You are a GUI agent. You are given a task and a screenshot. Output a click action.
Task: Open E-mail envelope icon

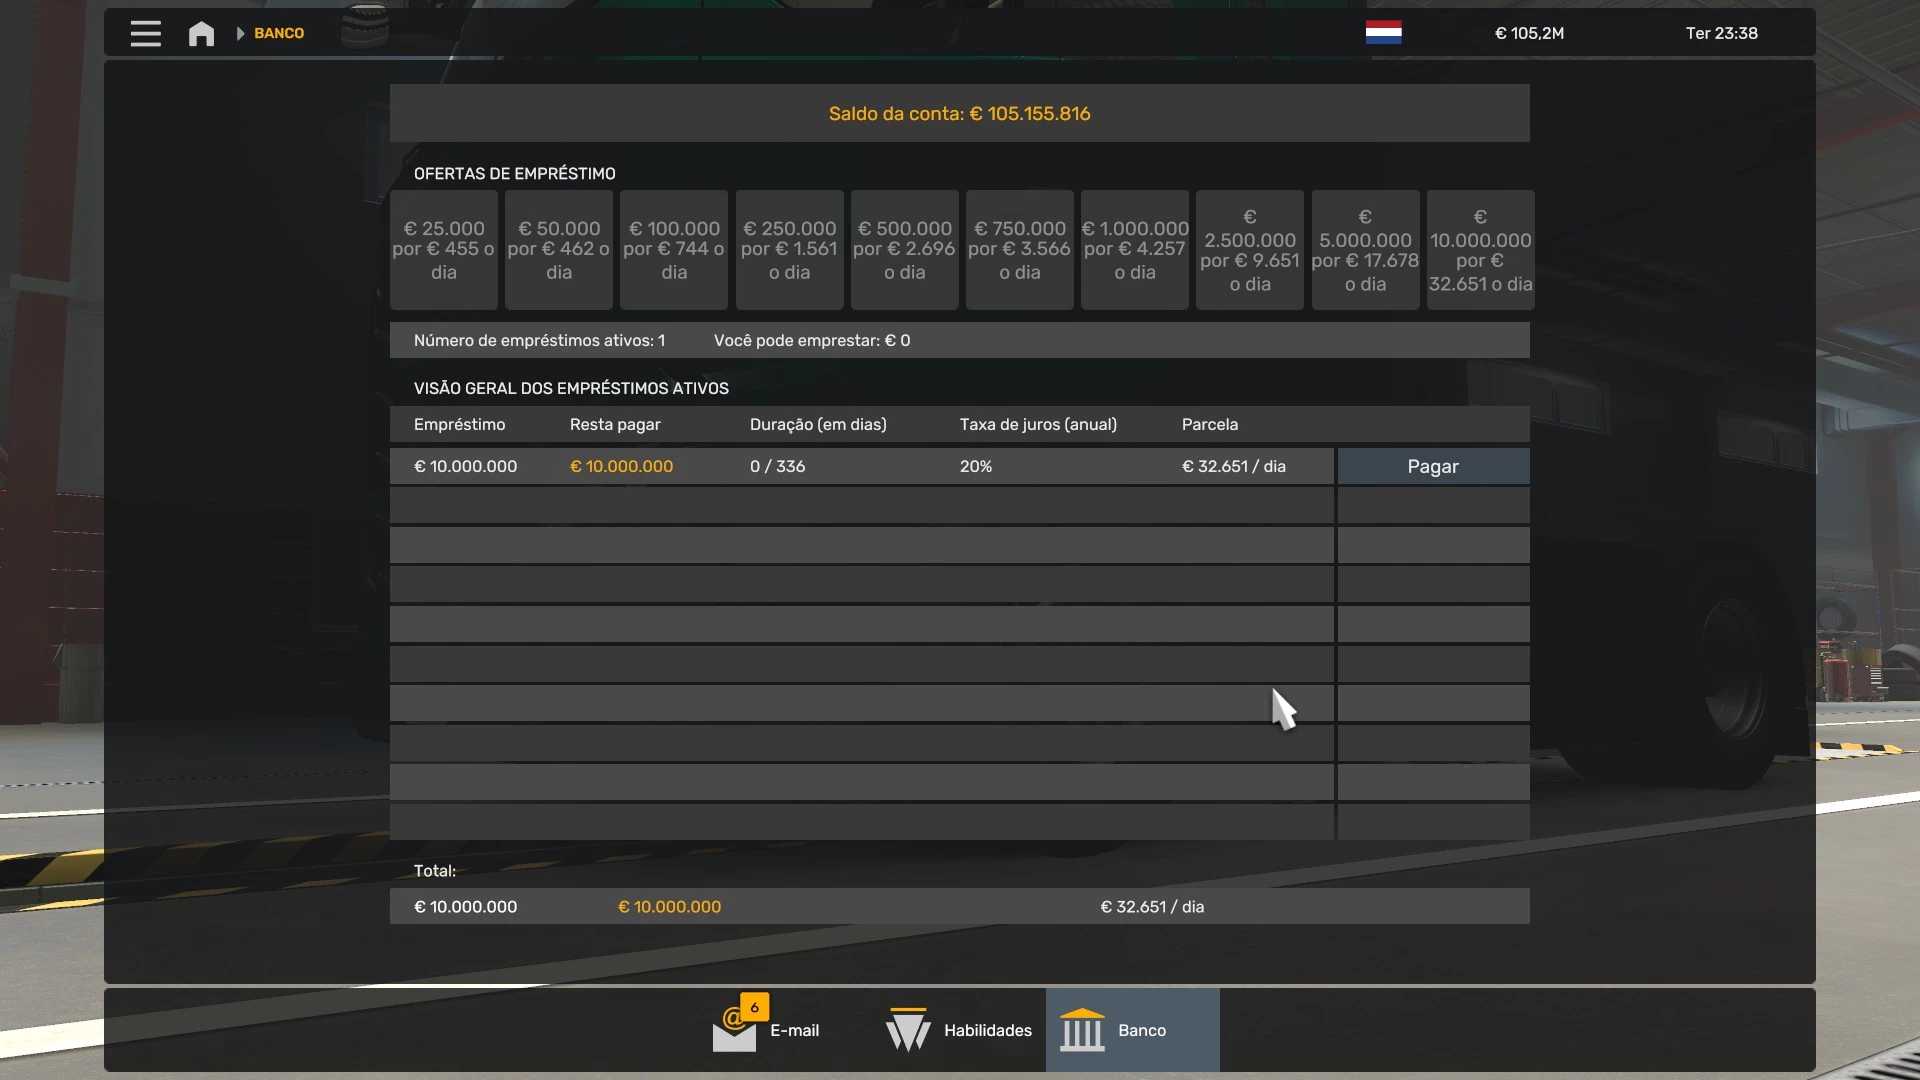[734, 1035]
